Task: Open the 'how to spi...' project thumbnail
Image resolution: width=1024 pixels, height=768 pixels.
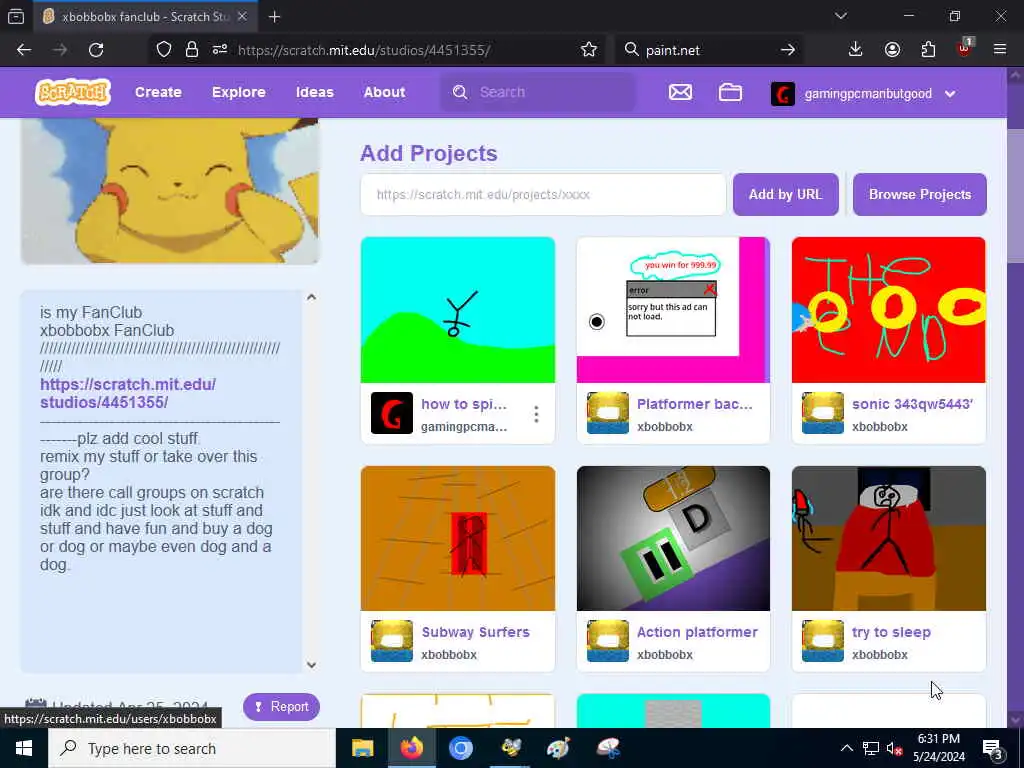Action: [x=457, y=310]
